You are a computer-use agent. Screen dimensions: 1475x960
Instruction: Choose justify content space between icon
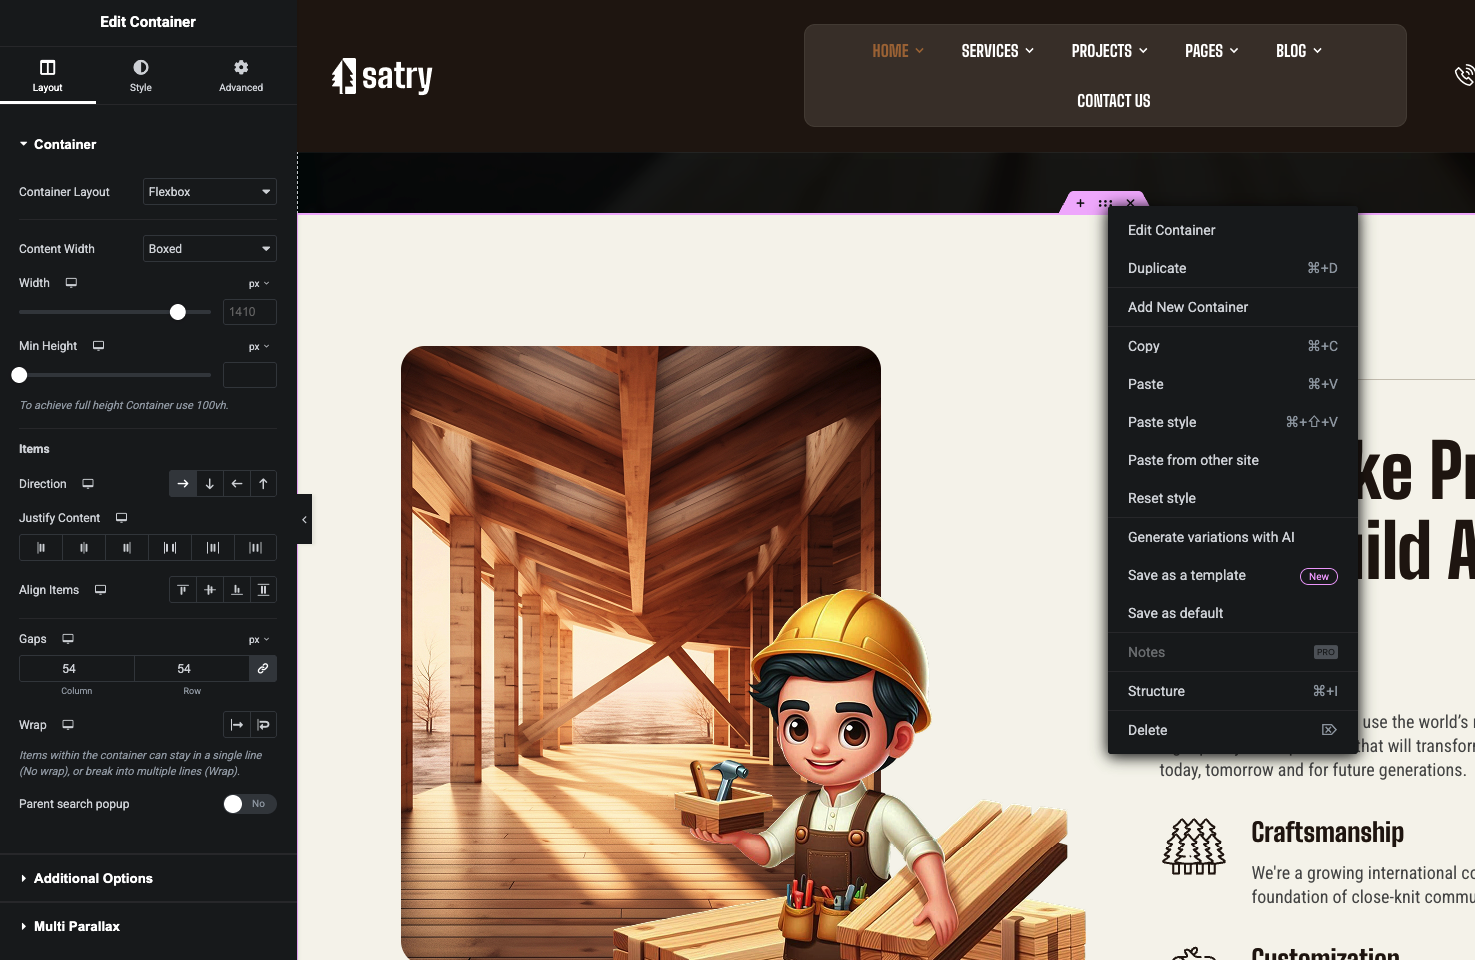click(170, 548)
